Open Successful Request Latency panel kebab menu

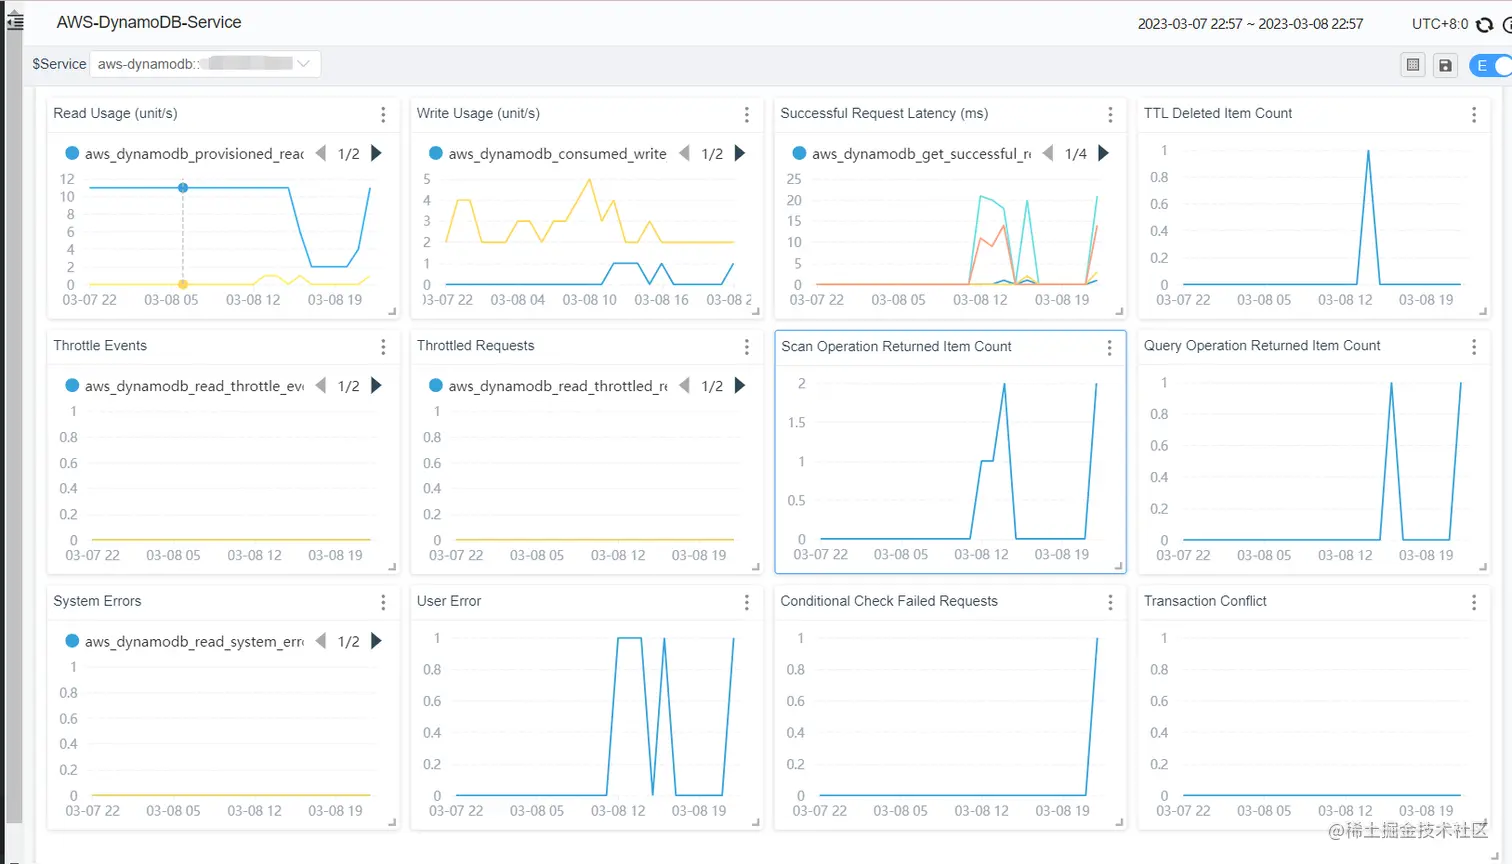pyautogui.click(x=1110, y=115)
